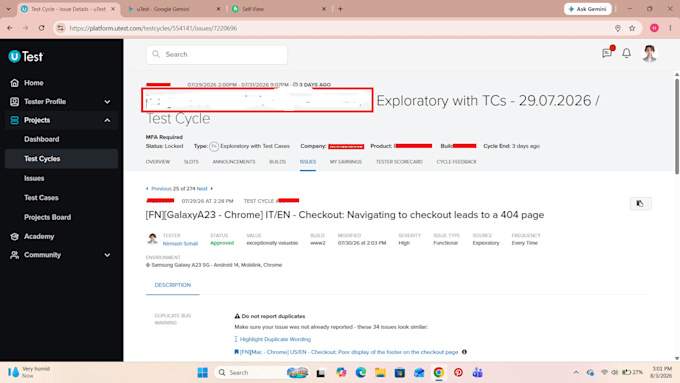Image resolution: width=680 pixels, height=383 pixels.
Task: Open Dashboard under Projects
Action: click(x=42, y=139)
